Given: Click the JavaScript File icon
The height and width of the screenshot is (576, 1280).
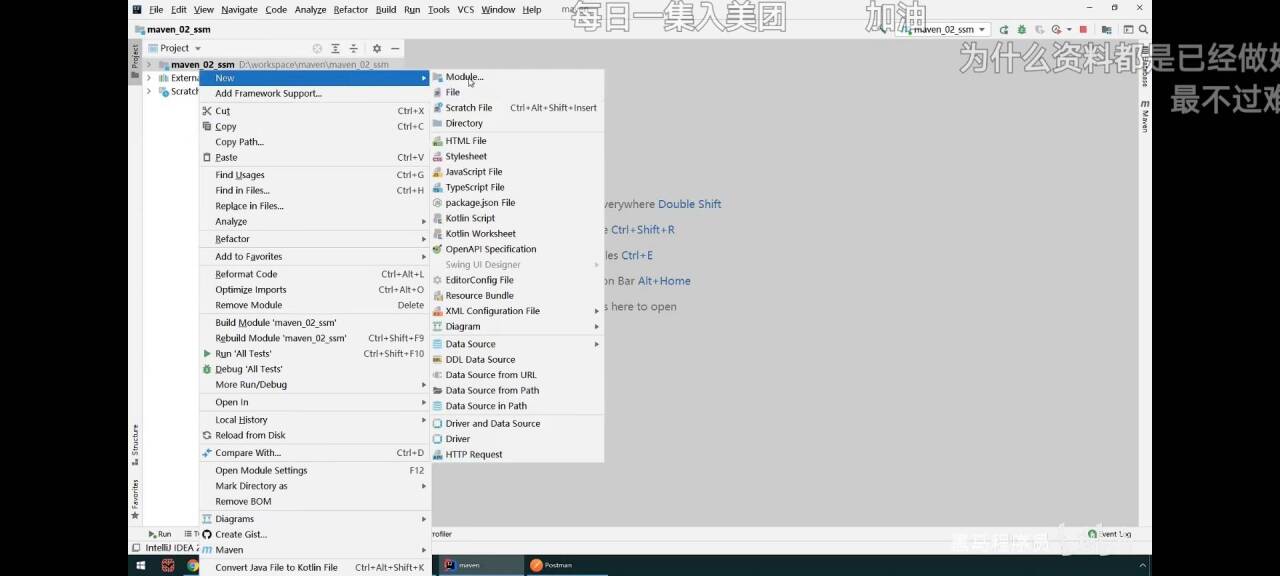Looking at the screenshot, I should (x=437, y=172).
